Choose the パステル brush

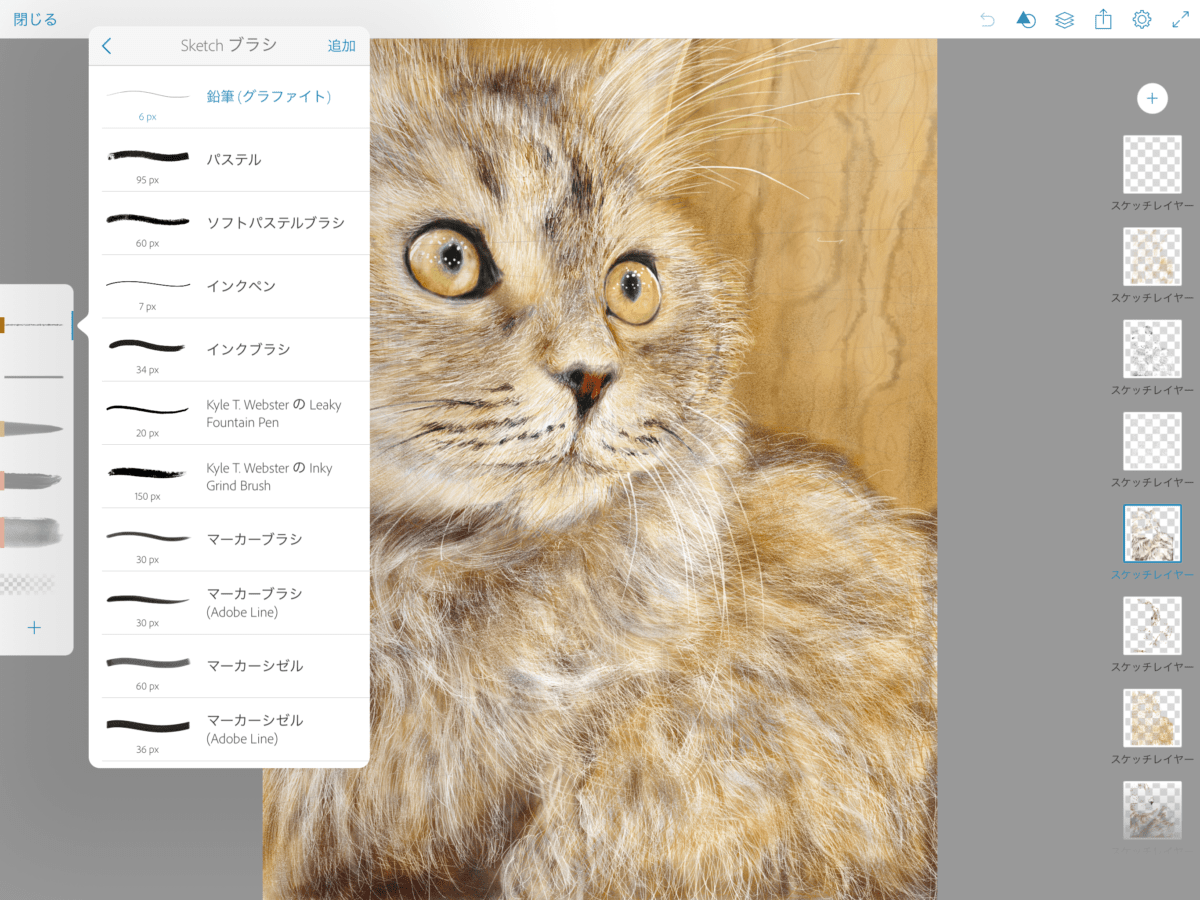pyautogui.click(x=229, y=160)
